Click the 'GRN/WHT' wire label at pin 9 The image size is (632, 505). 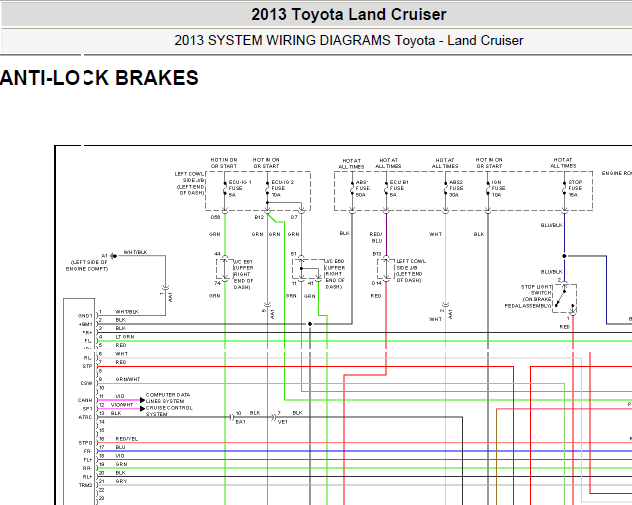128,379
